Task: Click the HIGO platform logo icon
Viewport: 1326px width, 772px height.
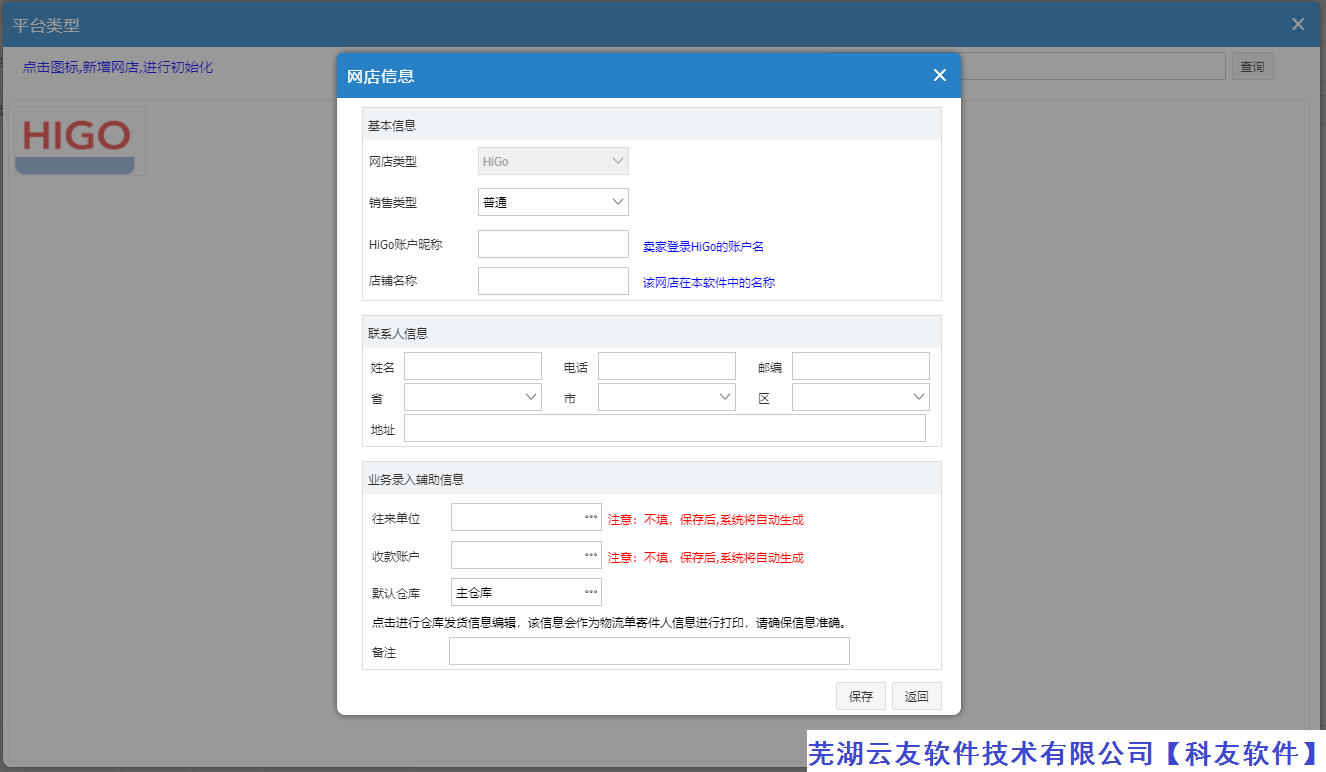Action: 80,141
